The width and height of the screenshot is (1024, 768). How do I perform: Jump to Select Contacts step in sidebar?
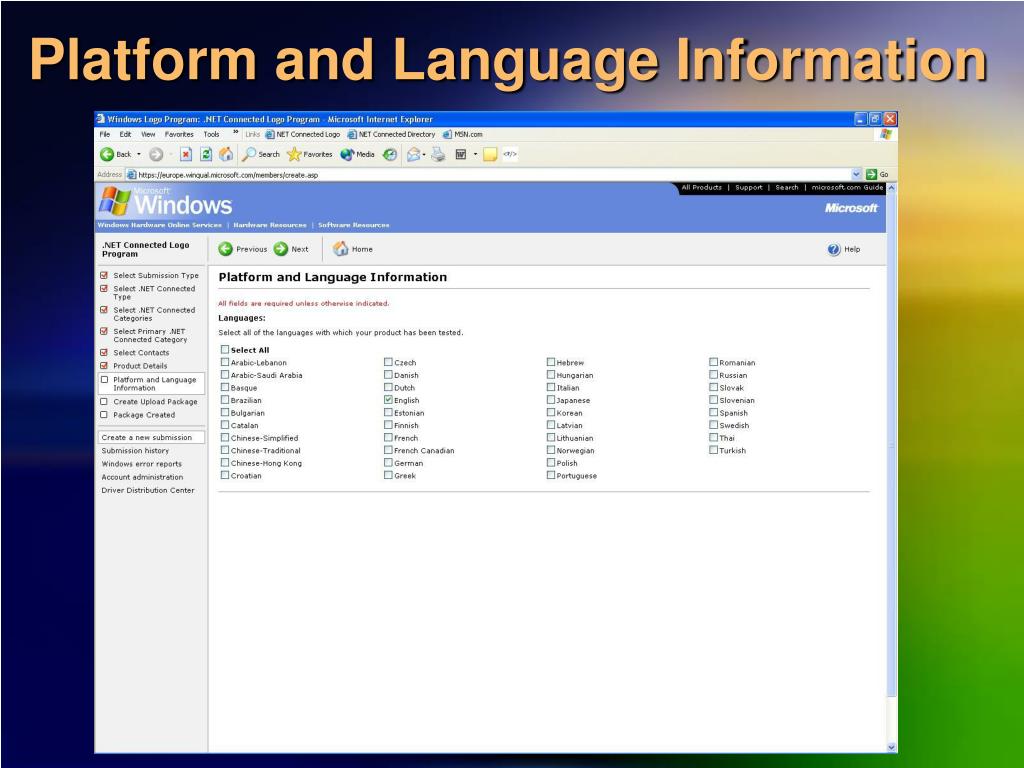click(x=141, y=353)
